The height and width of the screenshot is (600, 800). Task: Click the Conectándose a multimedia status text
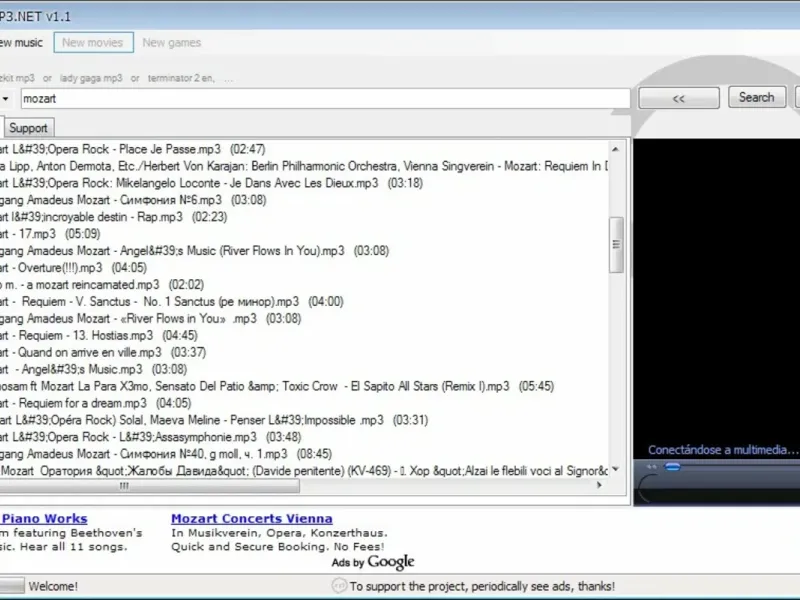coord(723,449)
